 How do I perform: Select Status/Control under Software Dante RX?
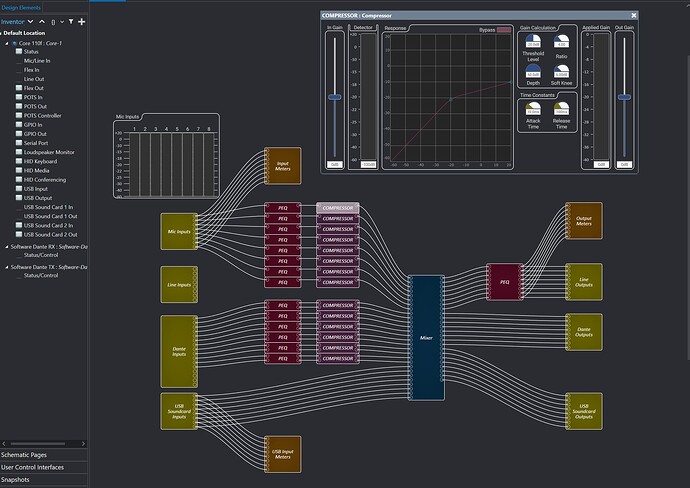click(41, 255)
